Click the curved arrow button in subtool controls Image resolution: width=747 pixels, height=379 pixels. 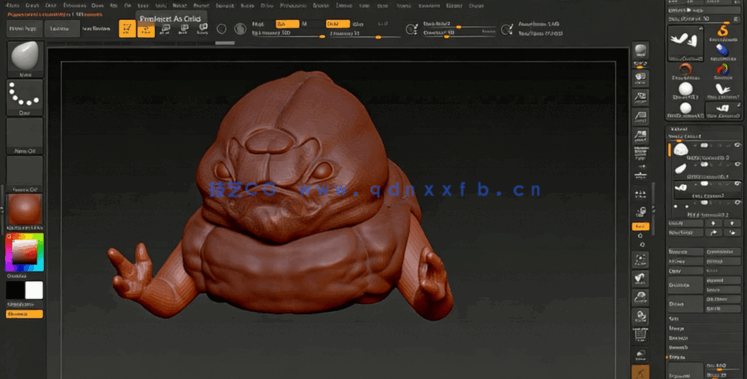(713, 232)
